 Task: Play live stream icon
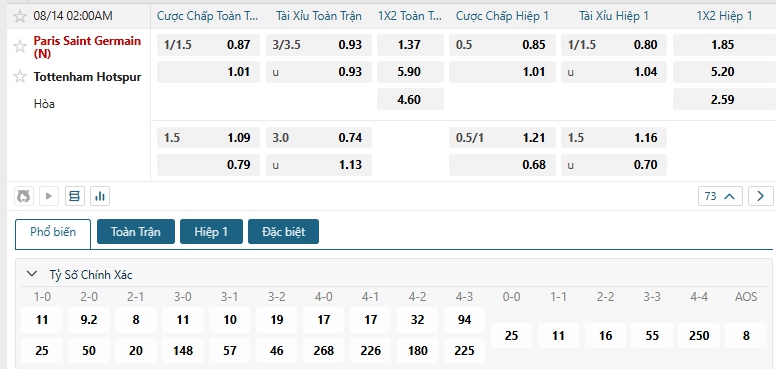point(49,196)
